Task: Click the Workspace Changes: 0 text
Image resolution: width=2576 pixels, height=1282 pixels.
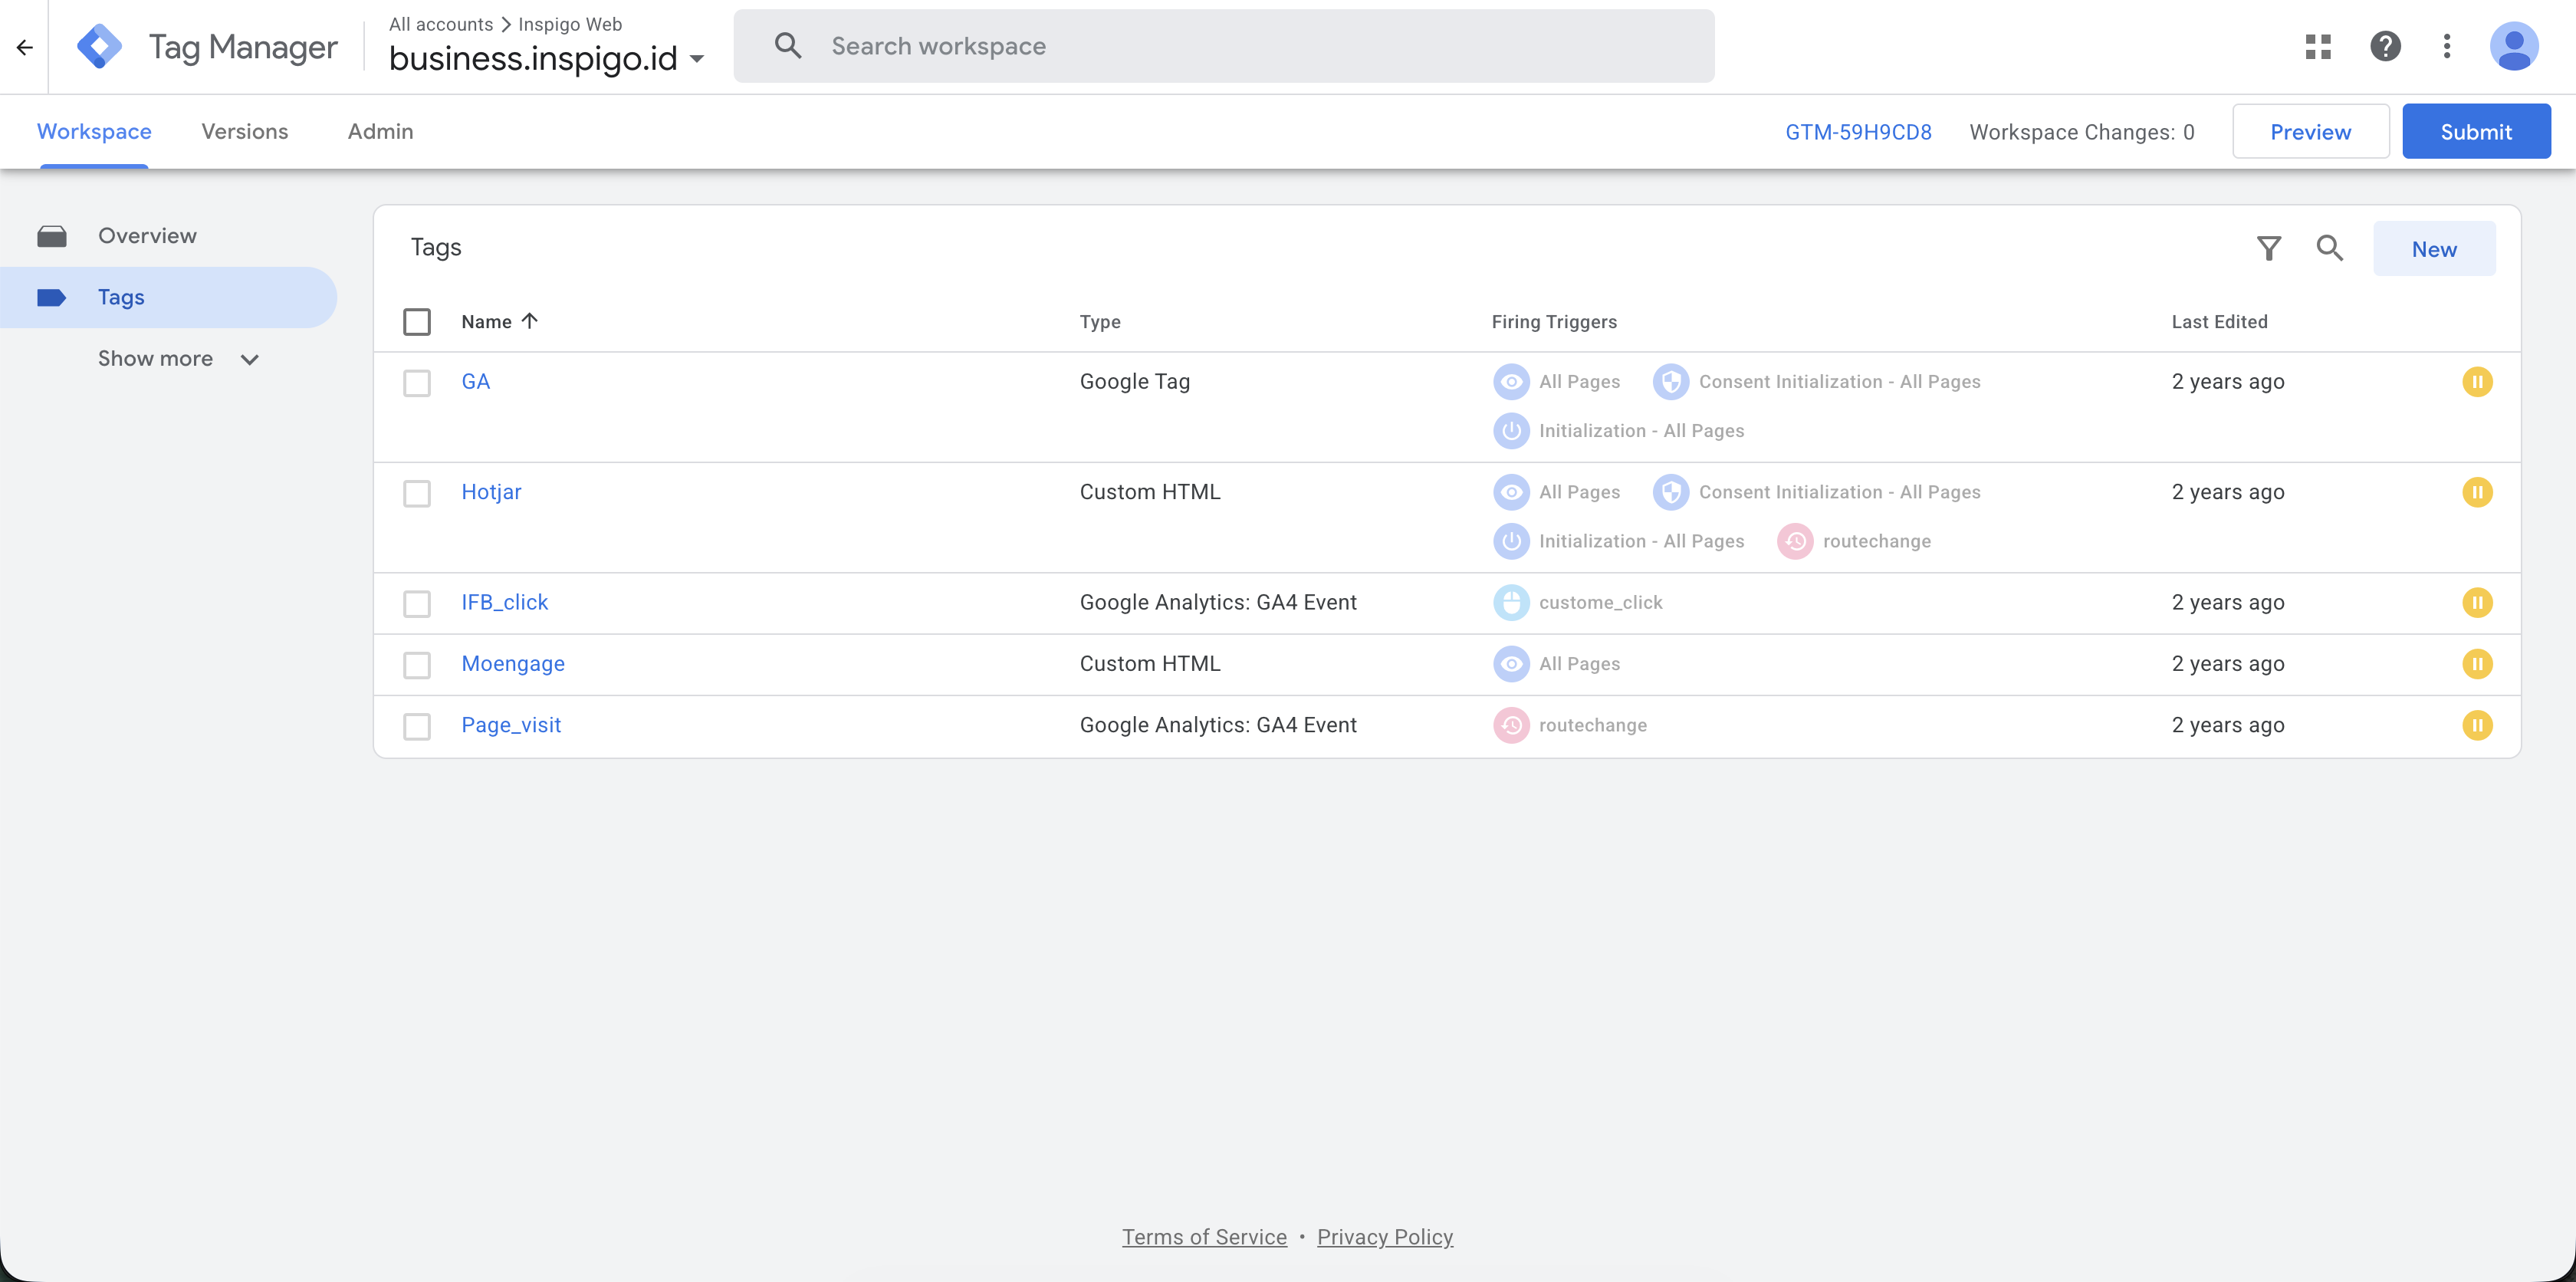Action: tap(2082, 132)
